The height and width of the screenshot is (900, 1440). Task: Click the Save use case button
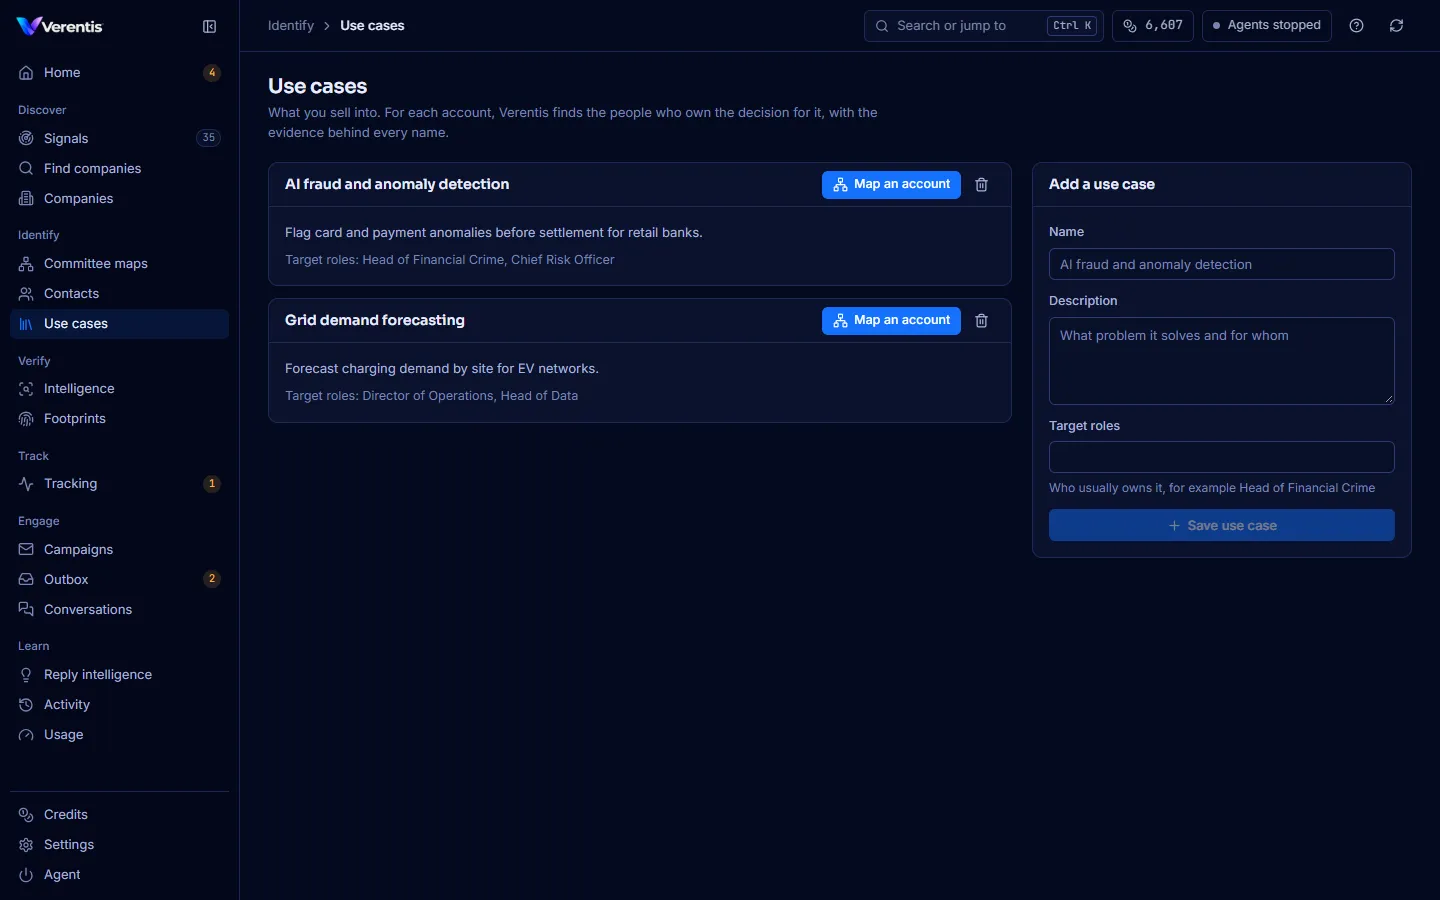1221,525
